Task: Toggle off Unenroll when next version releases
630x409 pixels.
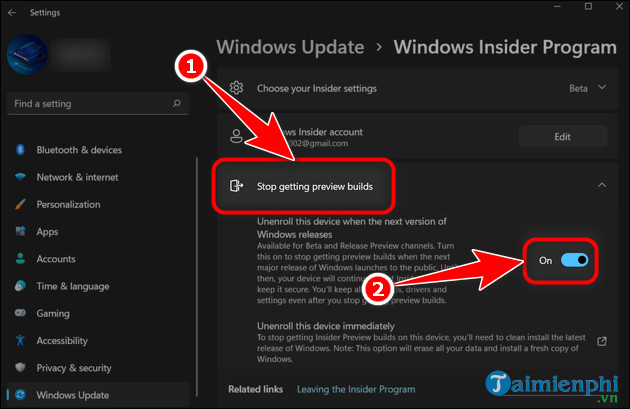Action: 575,260
